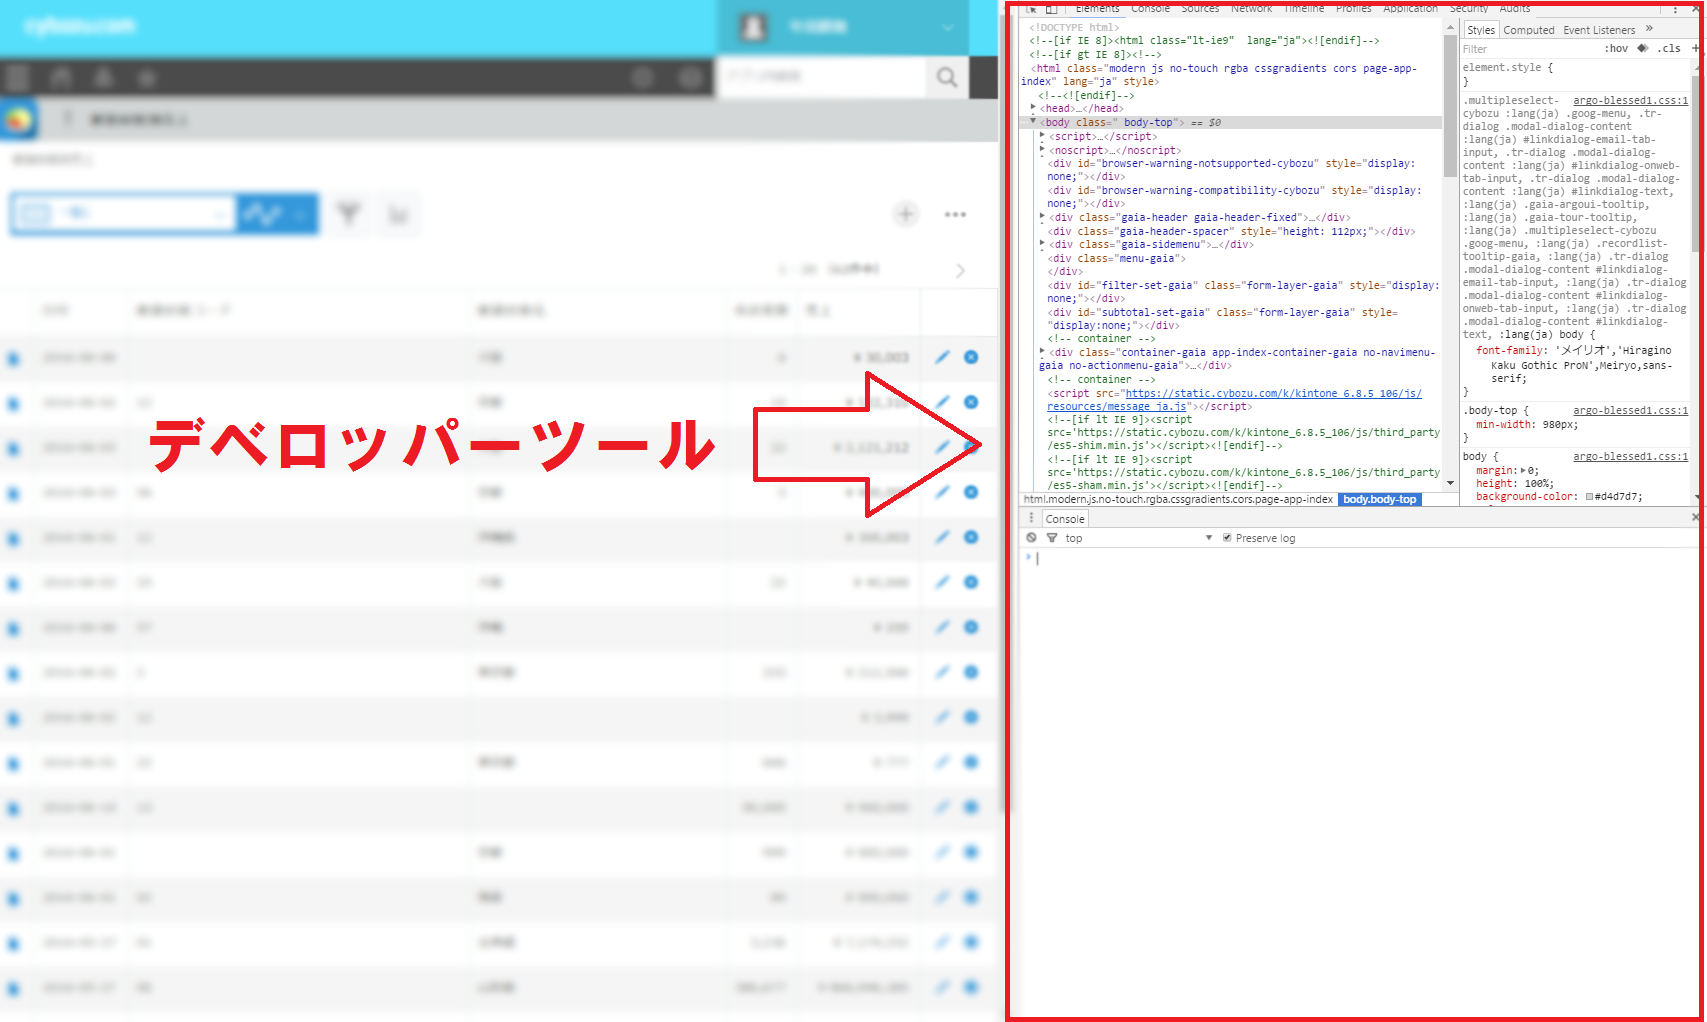The width and height of the screenshot is (1707, 1022).
Task: Open details icon of first record row
Action: 13,358
